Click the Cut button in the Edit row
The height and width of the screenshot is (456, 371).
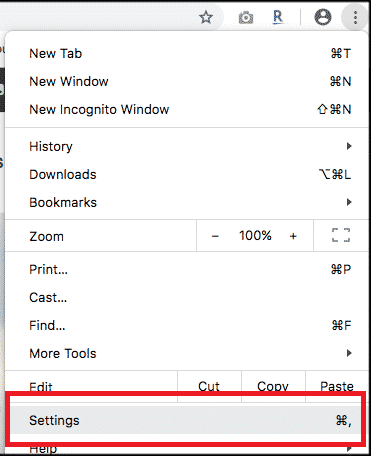pos(209,386)
